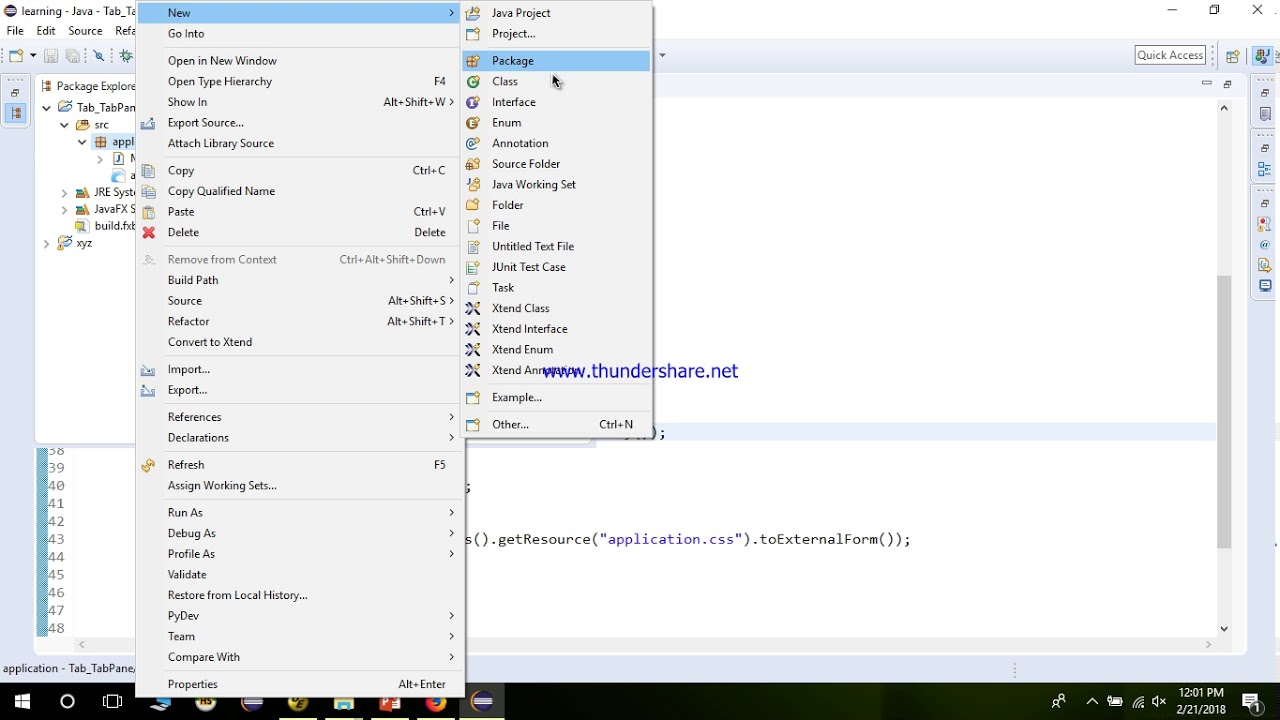This screenshot has height=720, width=1280.
Task: Click Export Source... menu entry
Action: 299,123
